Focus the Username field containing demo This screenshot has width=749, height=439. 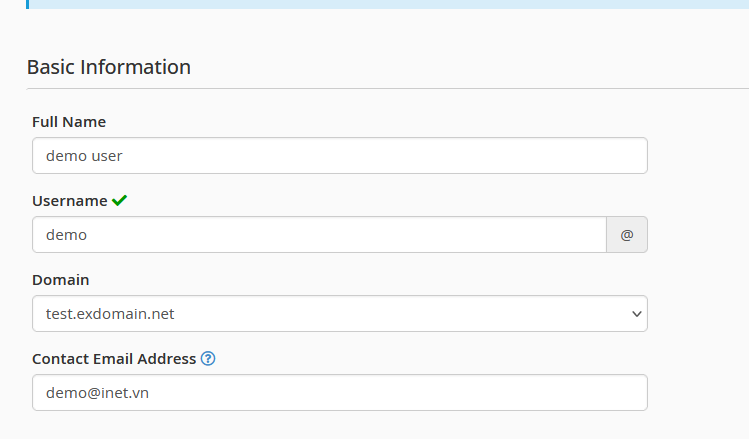(320, 235)
